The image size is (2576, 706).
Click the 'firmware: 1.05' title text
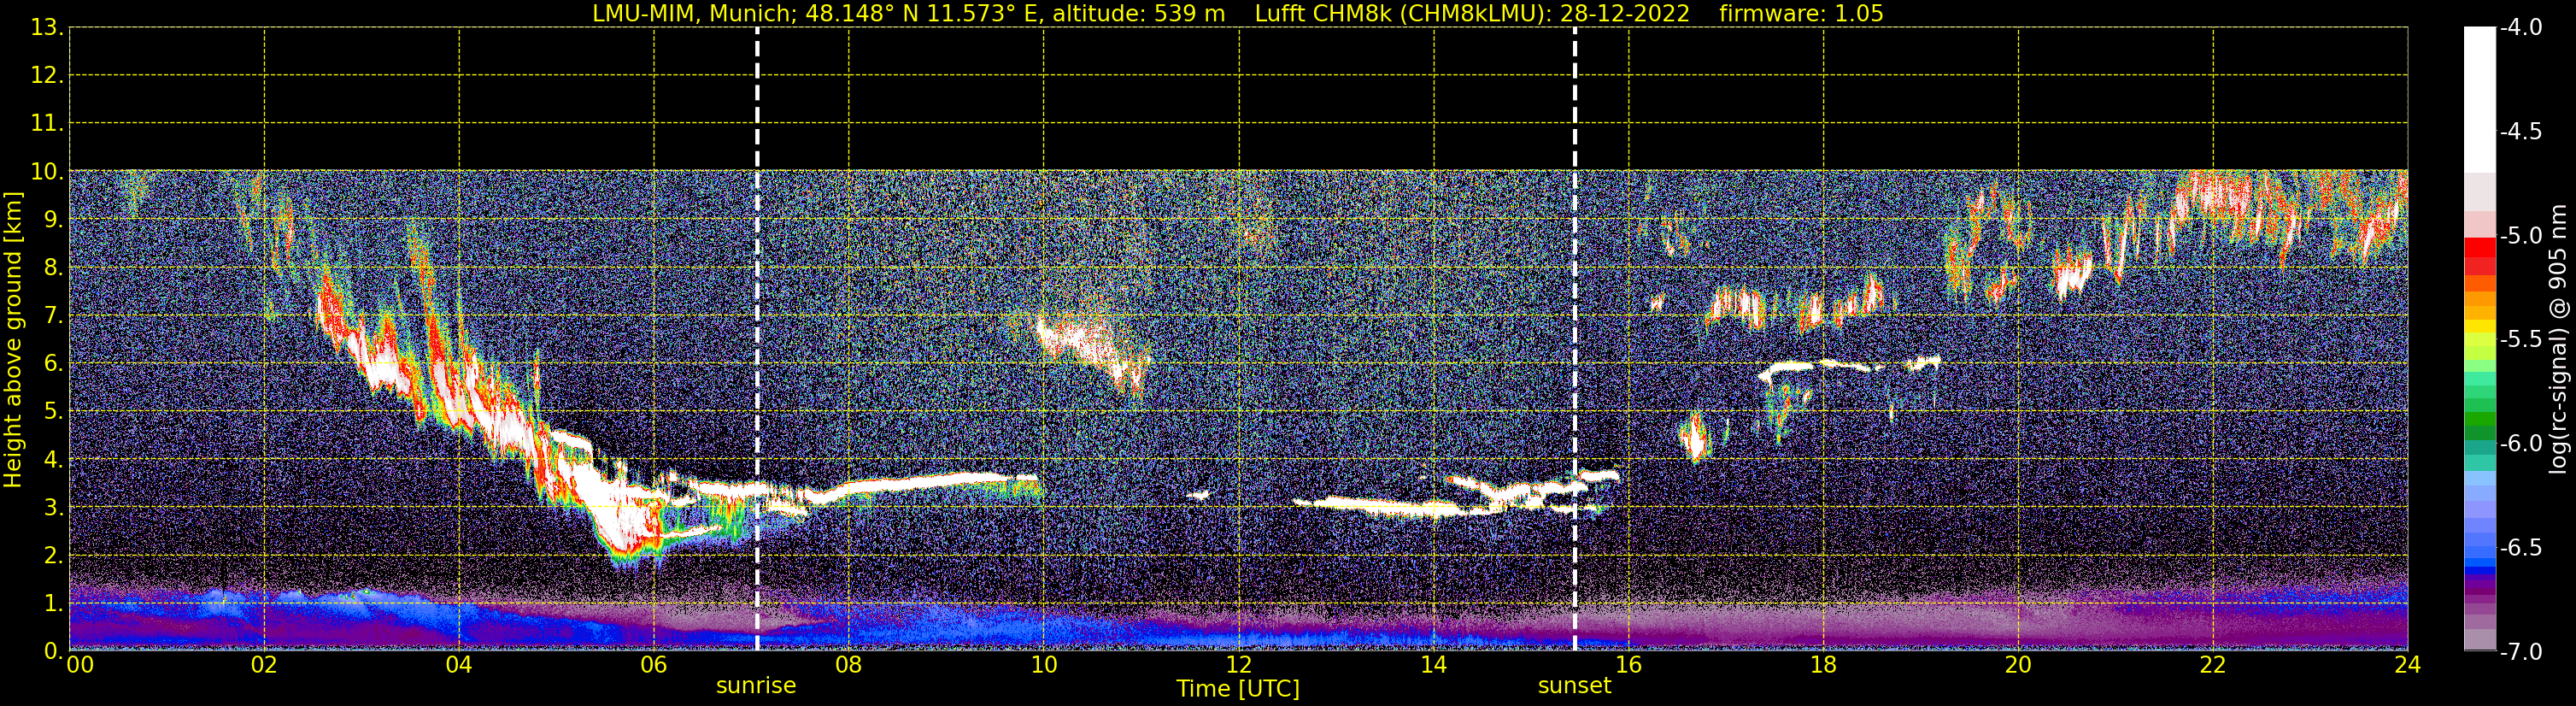click(1801, 14)
